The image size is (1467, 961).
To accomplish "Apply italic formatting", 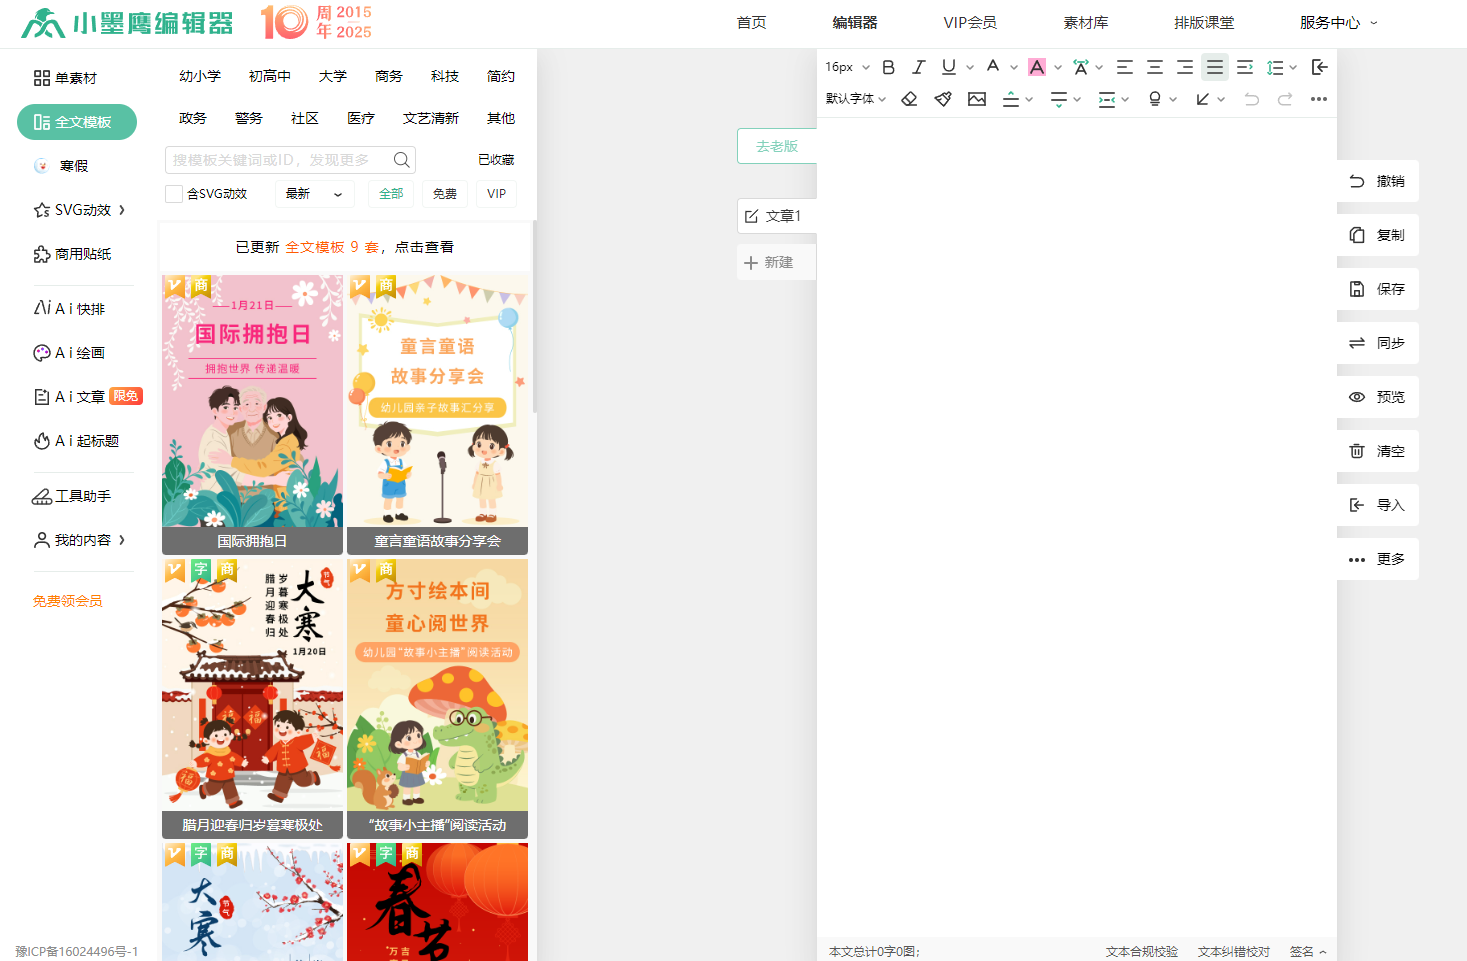I will [x=918, y=67].
